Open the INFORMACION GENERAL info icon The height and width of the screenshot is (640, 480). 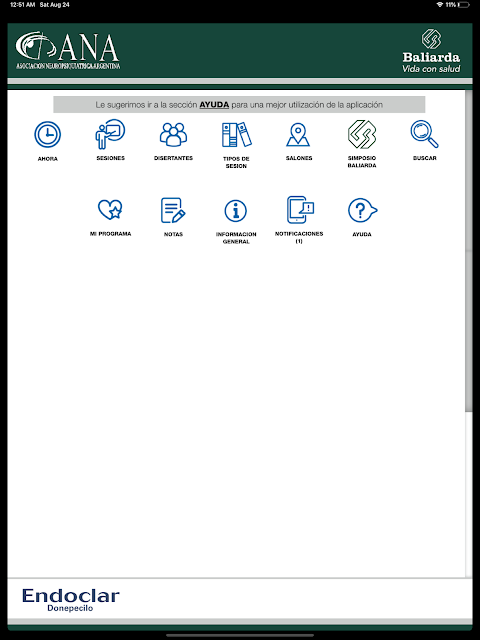tap(236, 211)
